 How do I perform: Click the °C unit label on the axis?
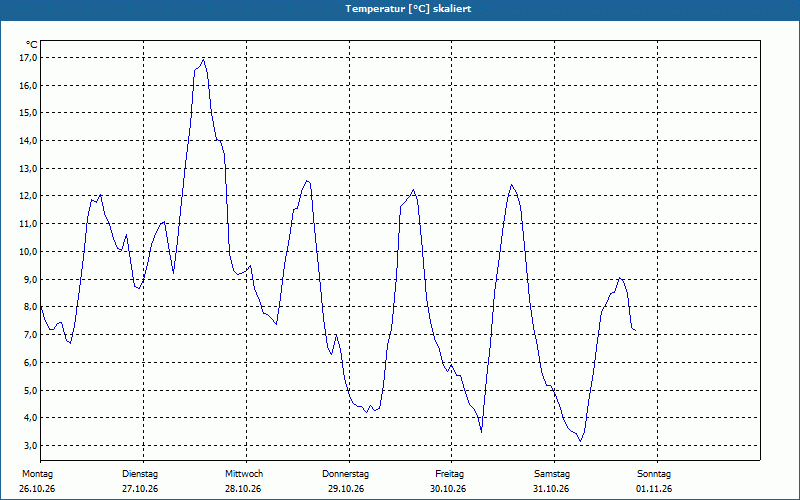[x=32, y=45]
